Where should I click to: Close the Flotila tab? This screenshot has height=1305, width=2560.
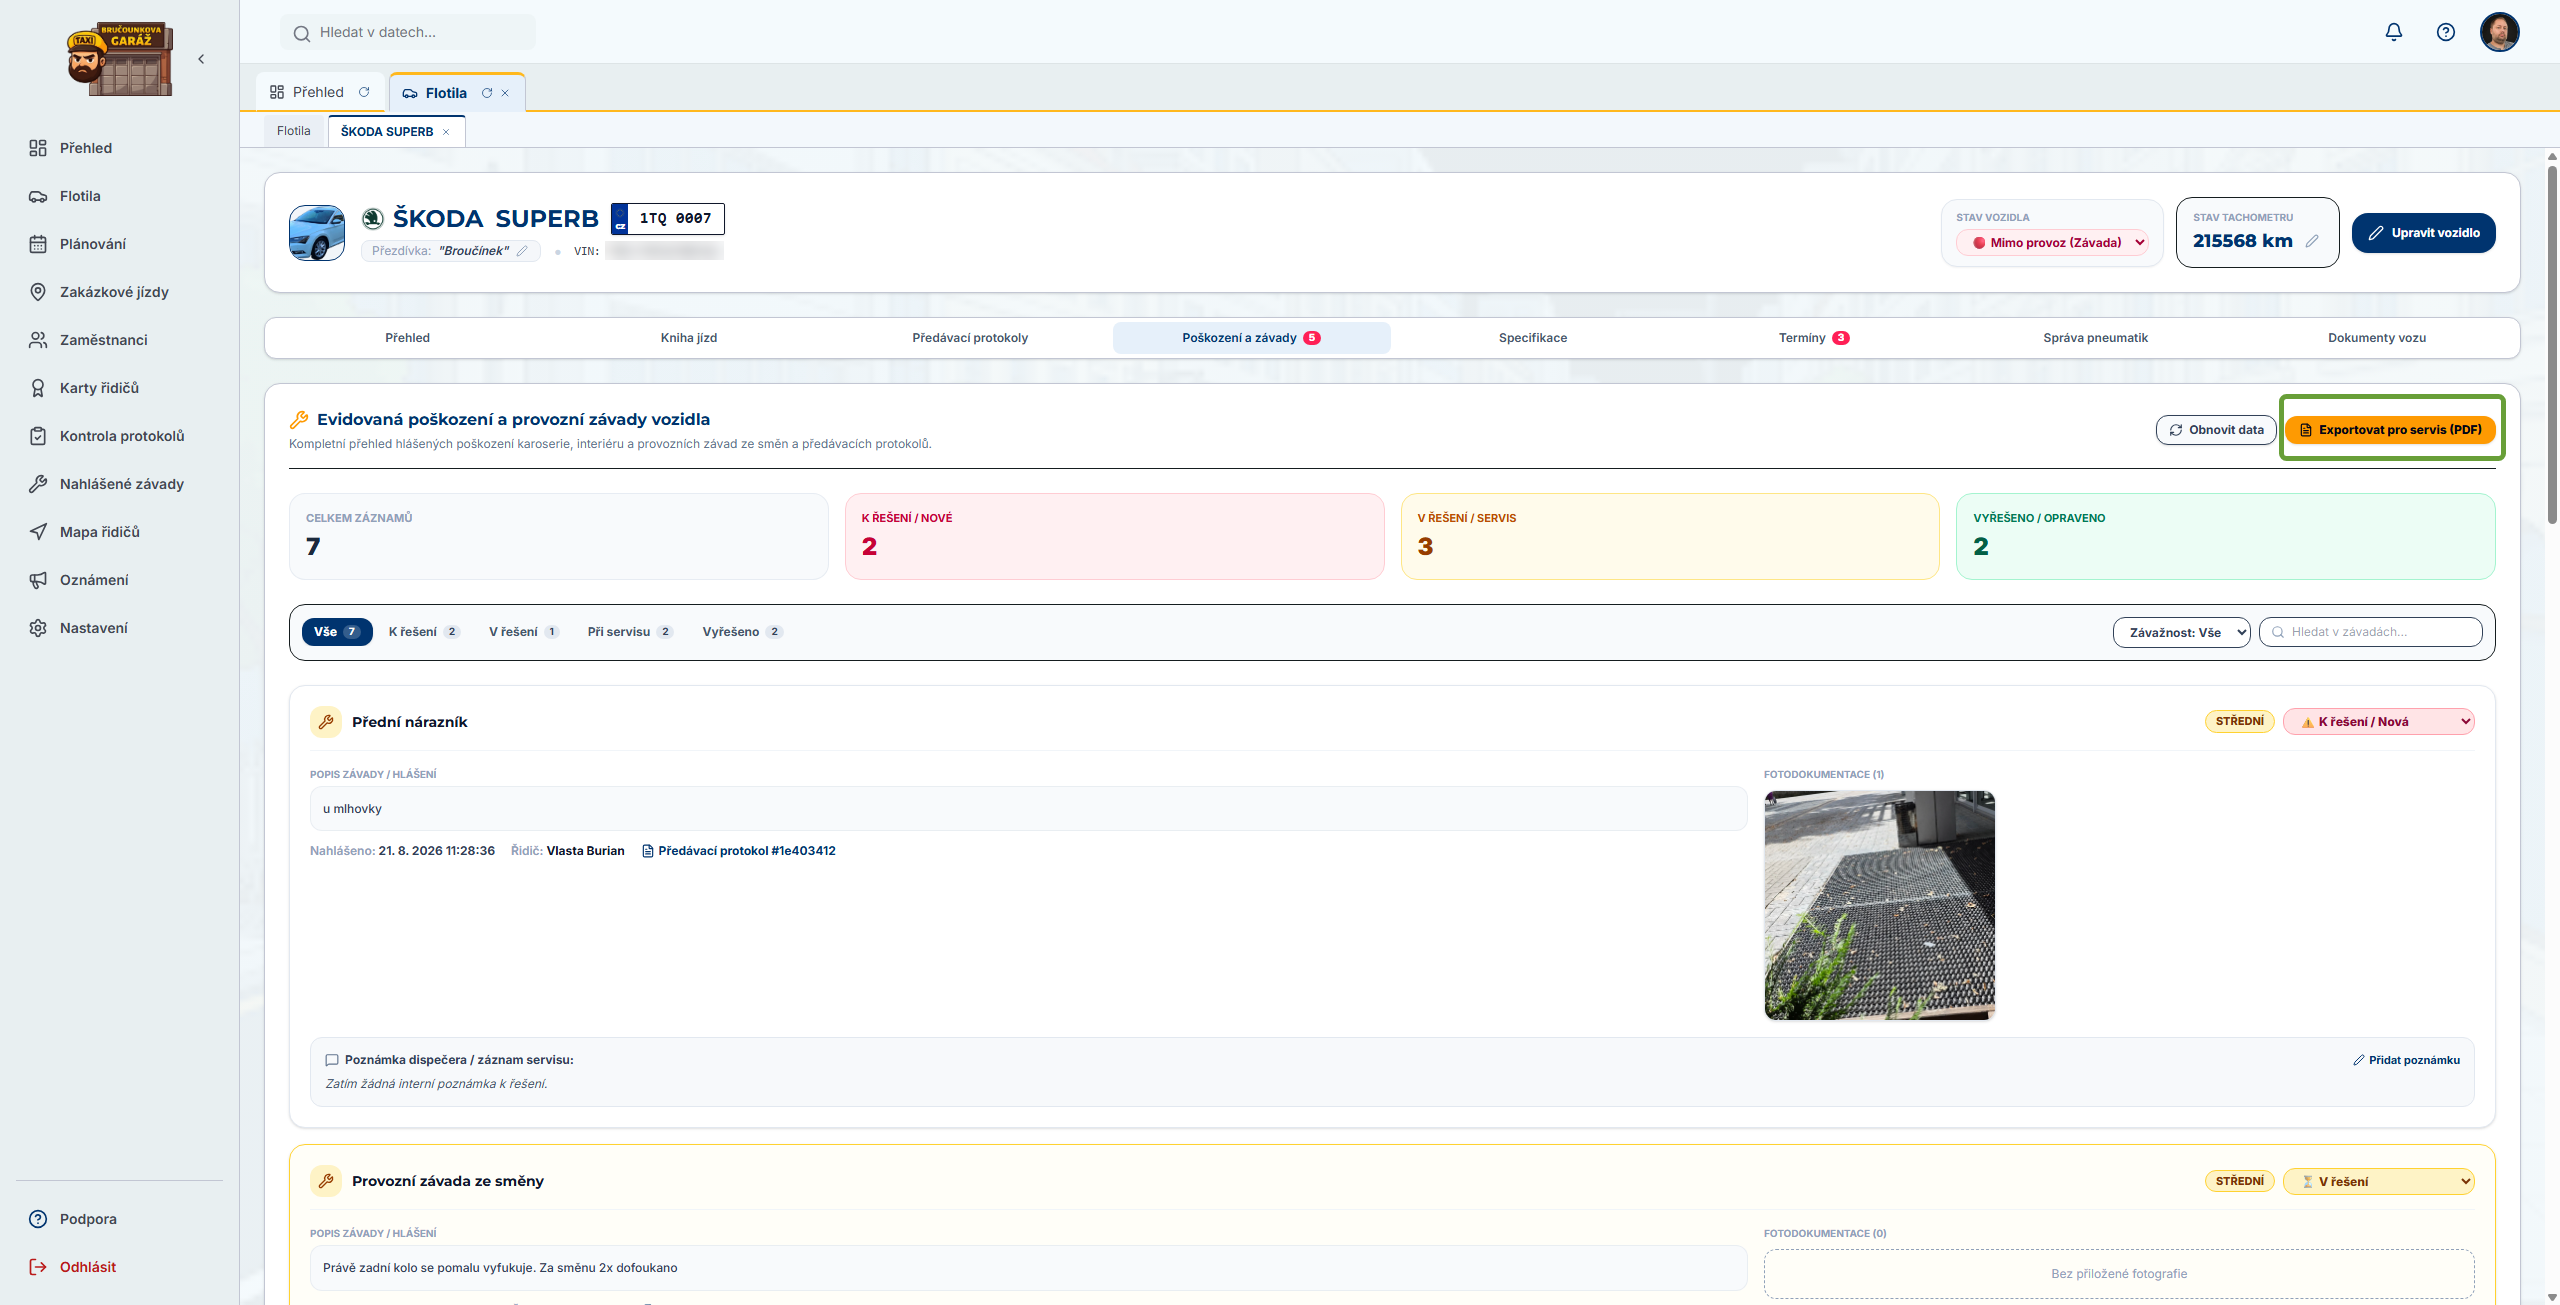[x=505, y=93]
